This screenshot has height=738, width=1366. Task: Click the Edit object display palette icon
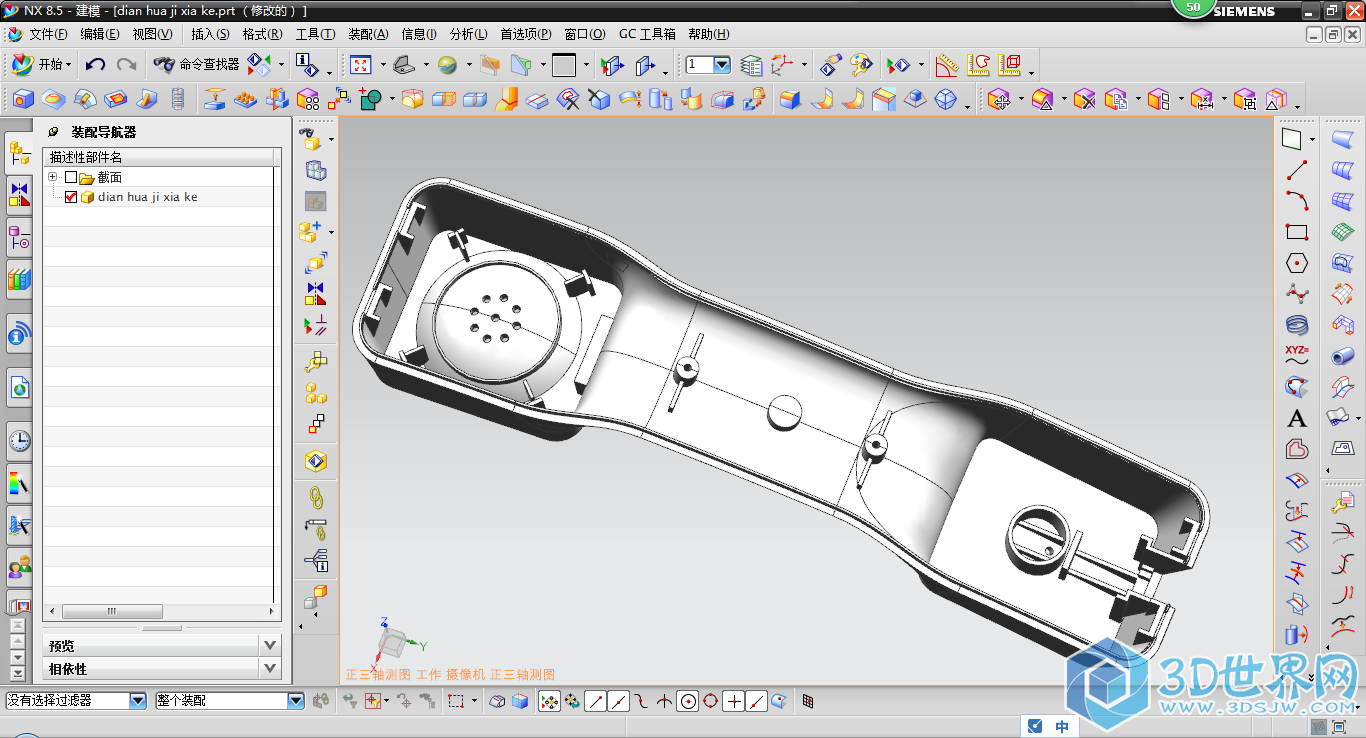tap(861, 65)
